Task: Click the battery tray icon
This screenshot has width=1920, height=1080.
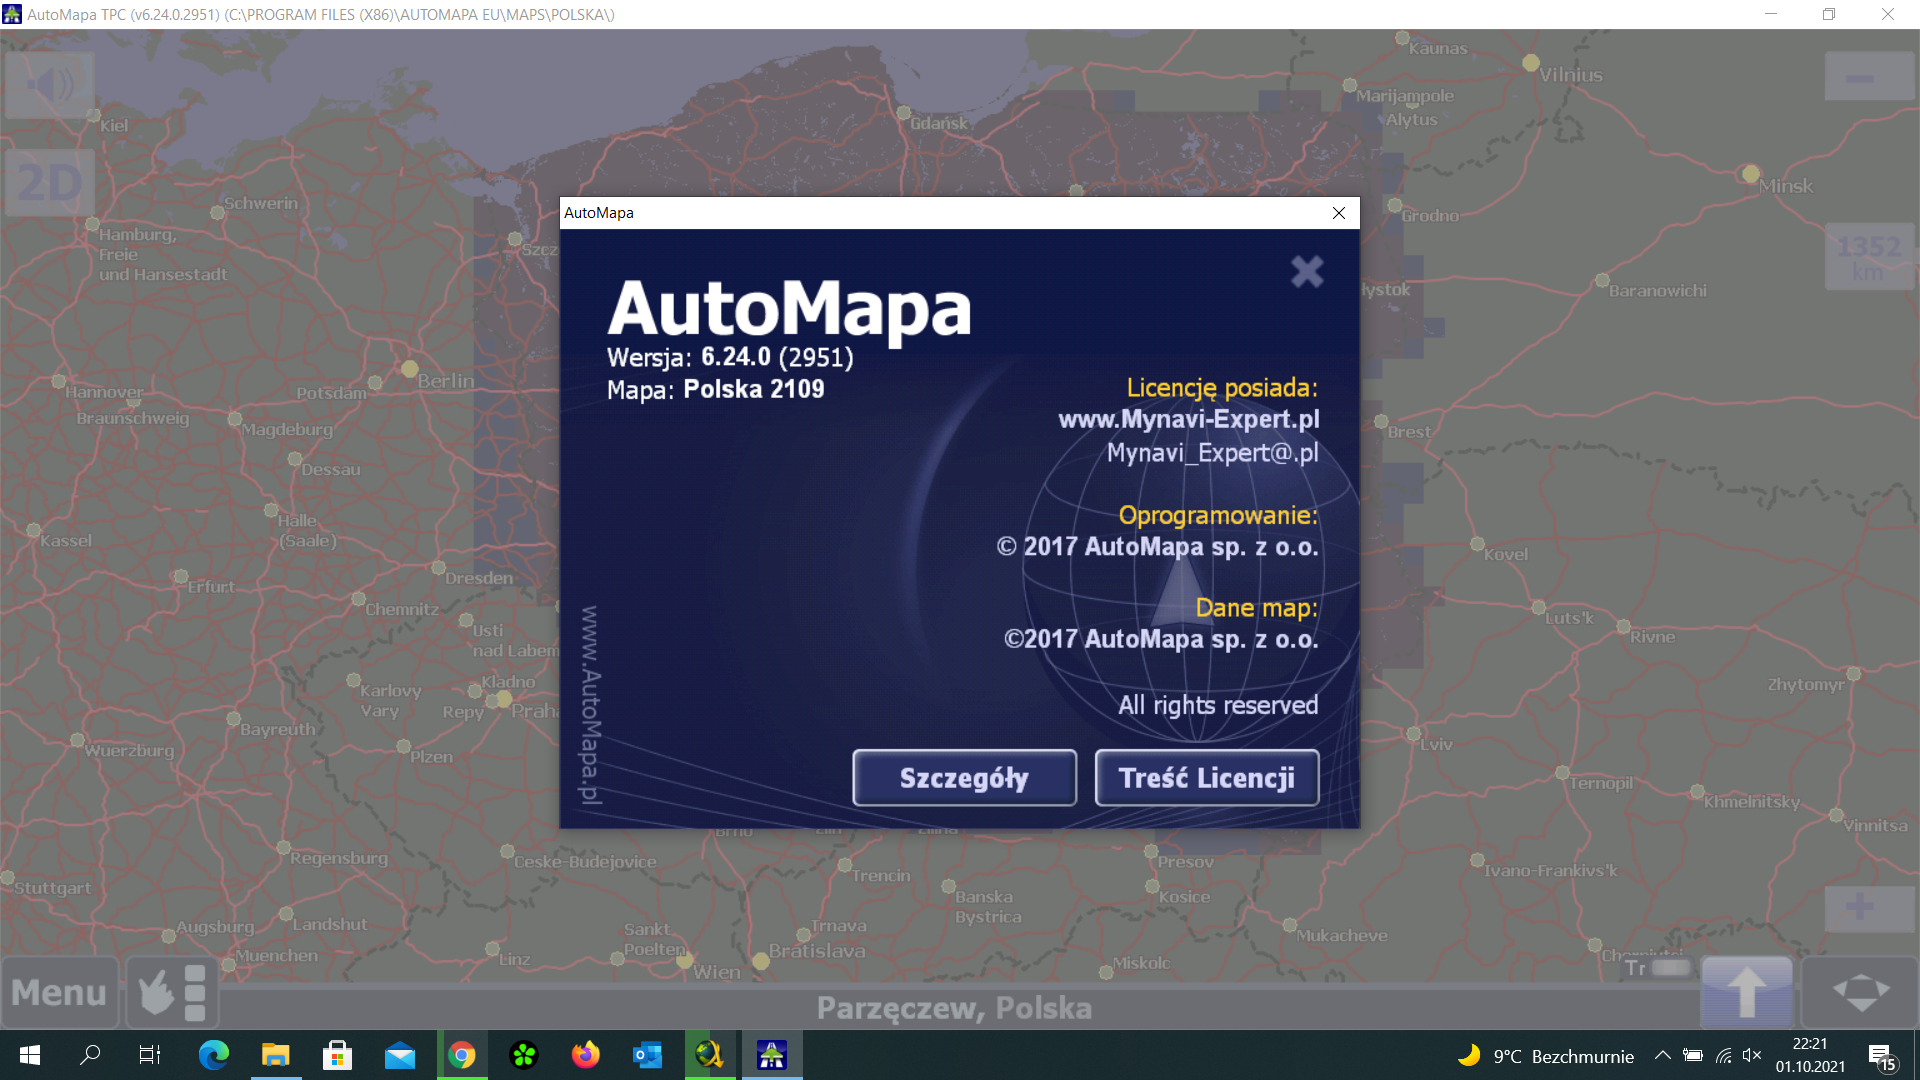Action: pos(1693,1055)
